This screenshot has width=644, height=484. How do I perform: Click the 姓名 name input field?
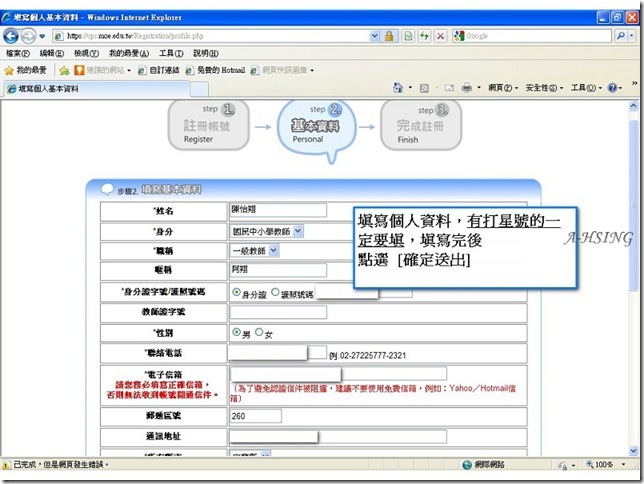pos(278,210)
